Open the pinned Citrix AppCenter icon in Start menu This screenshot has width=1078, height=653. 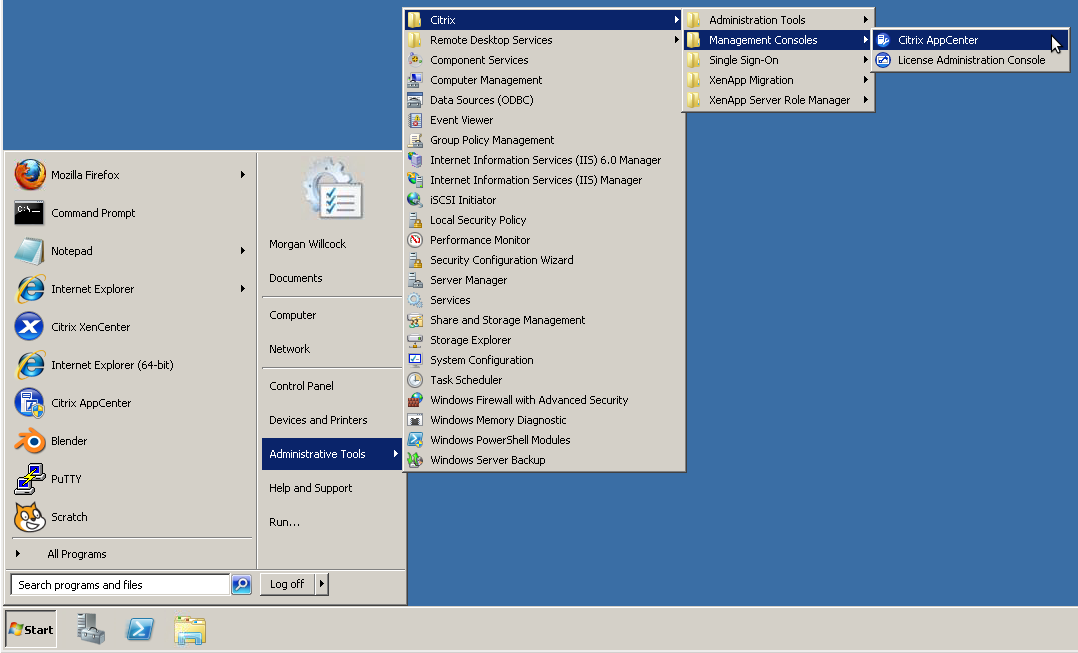tap(30, 403)
